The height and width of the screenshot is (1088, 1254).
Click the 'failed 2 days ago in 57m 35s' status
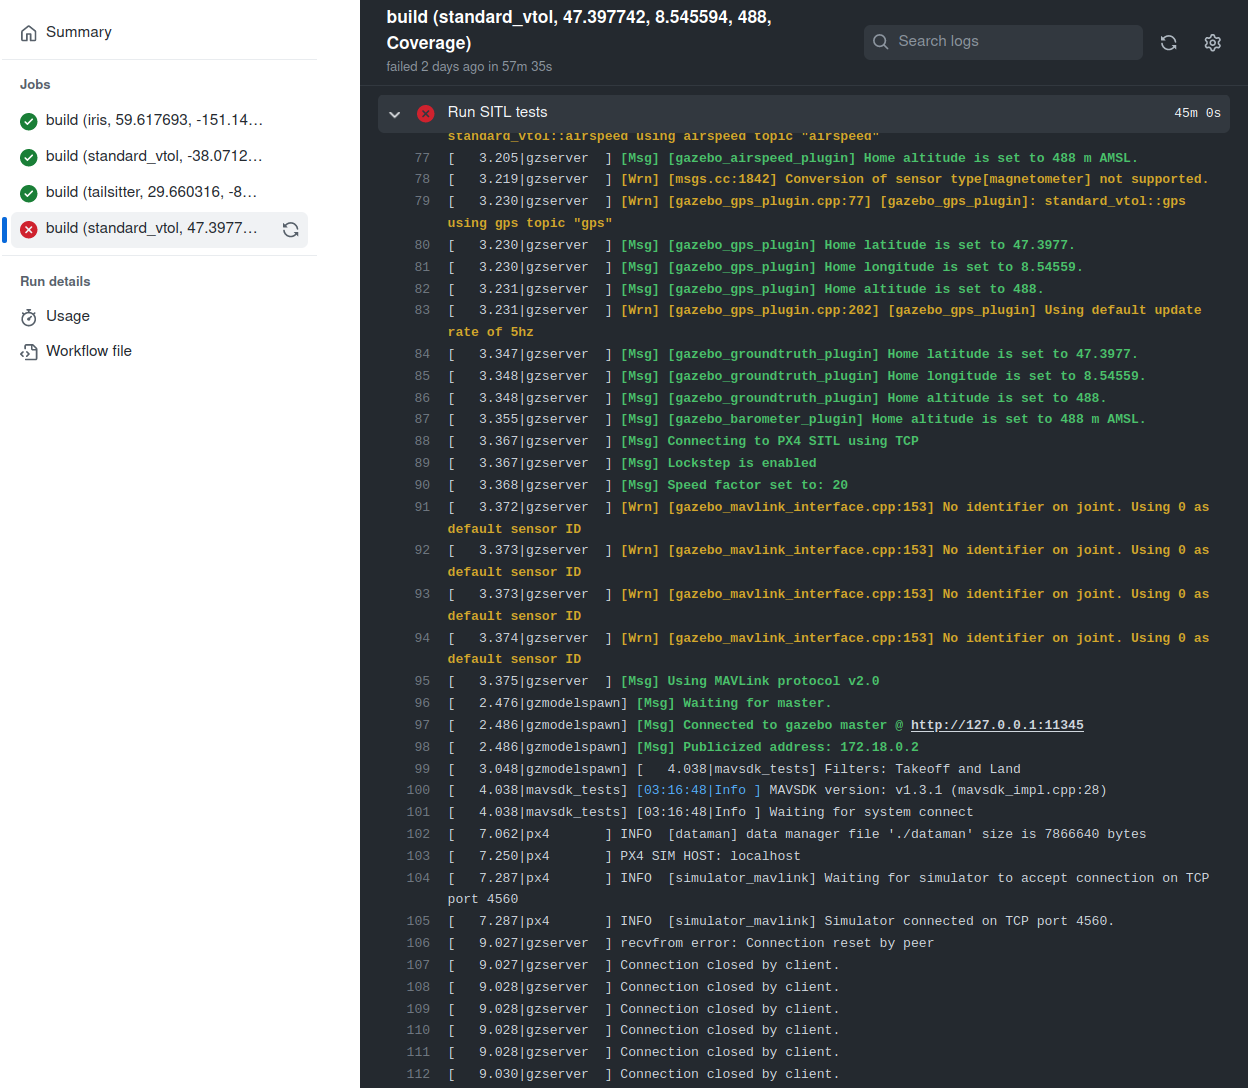point(469,67)
